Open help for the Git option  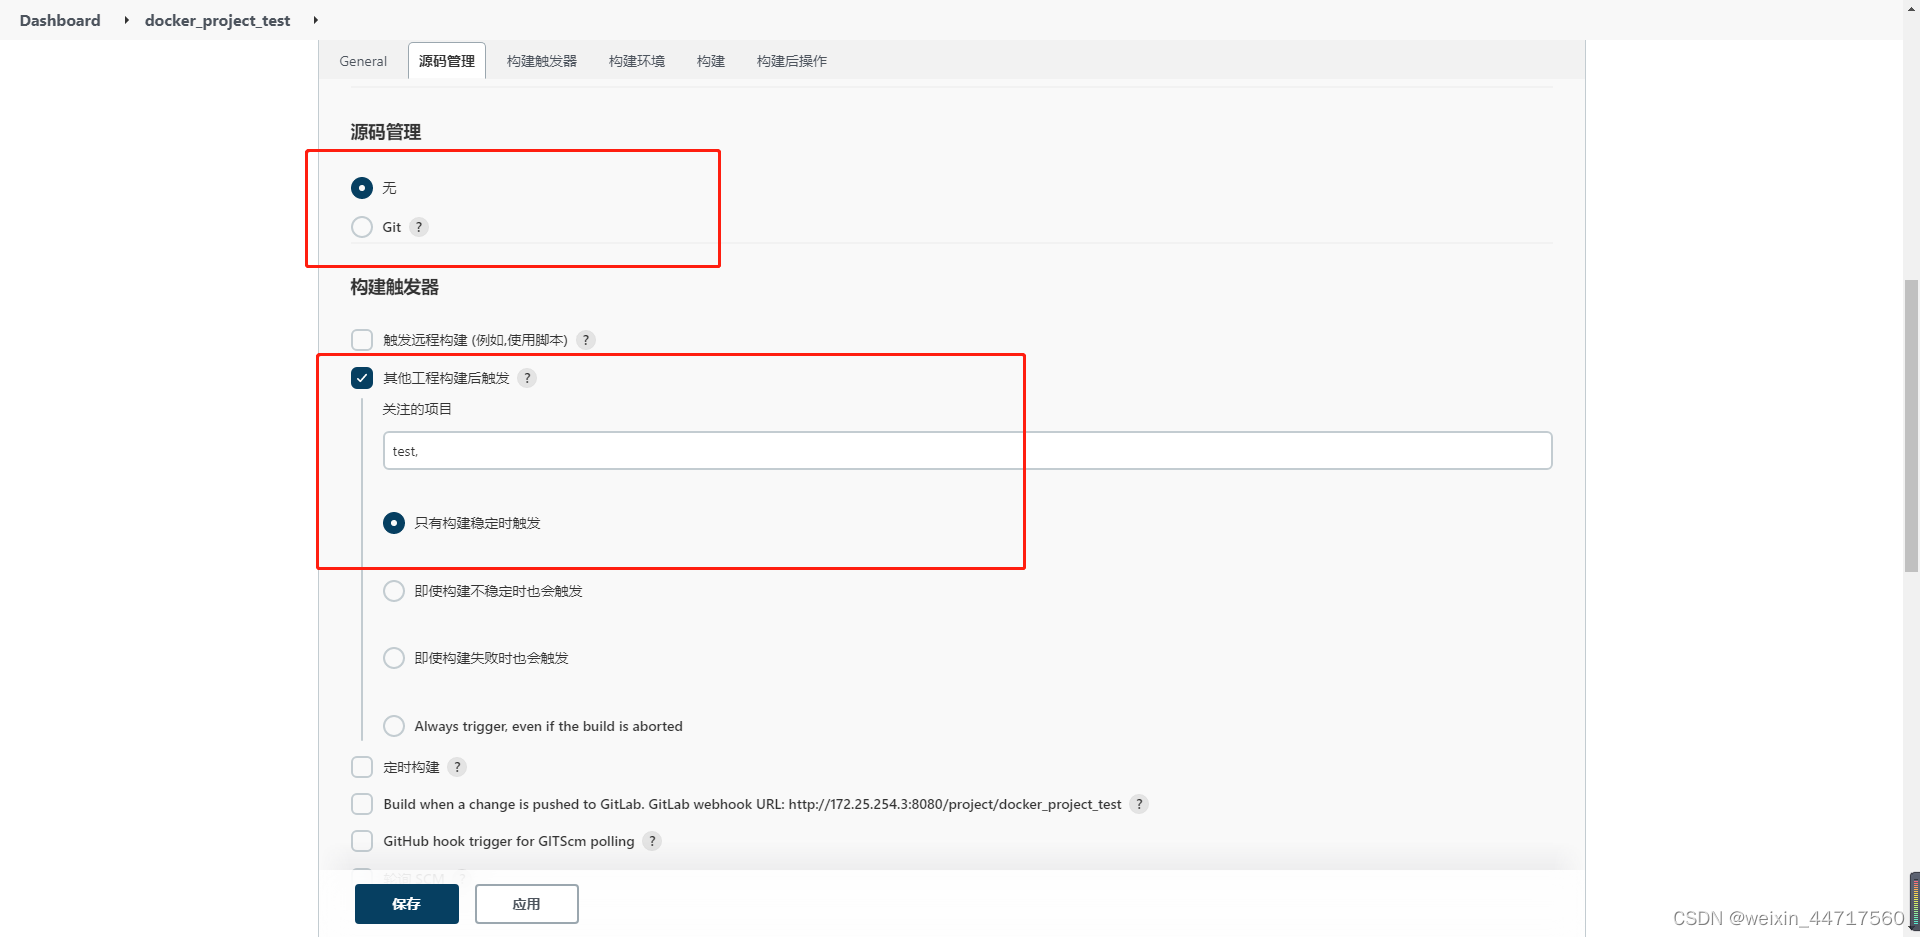[x=419, y=227]
